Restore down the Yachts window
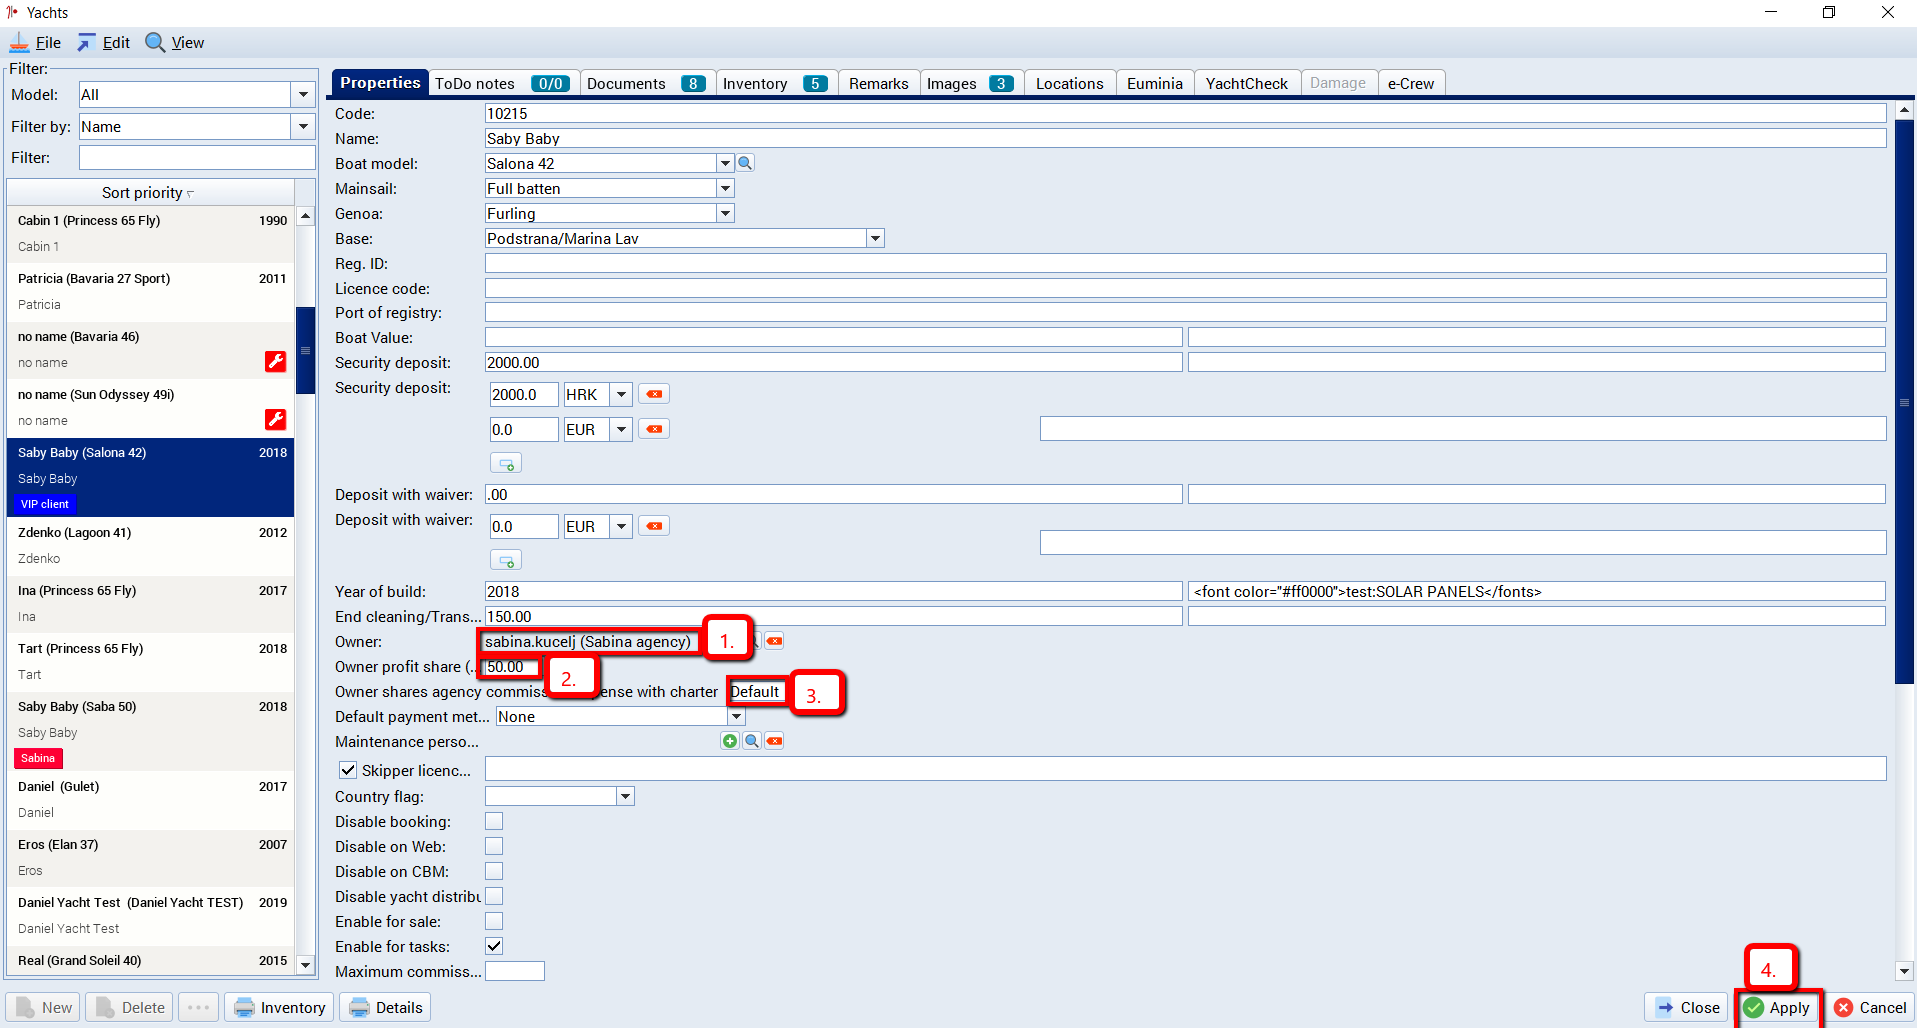1917x1028 pixels. click(1829, 12)
